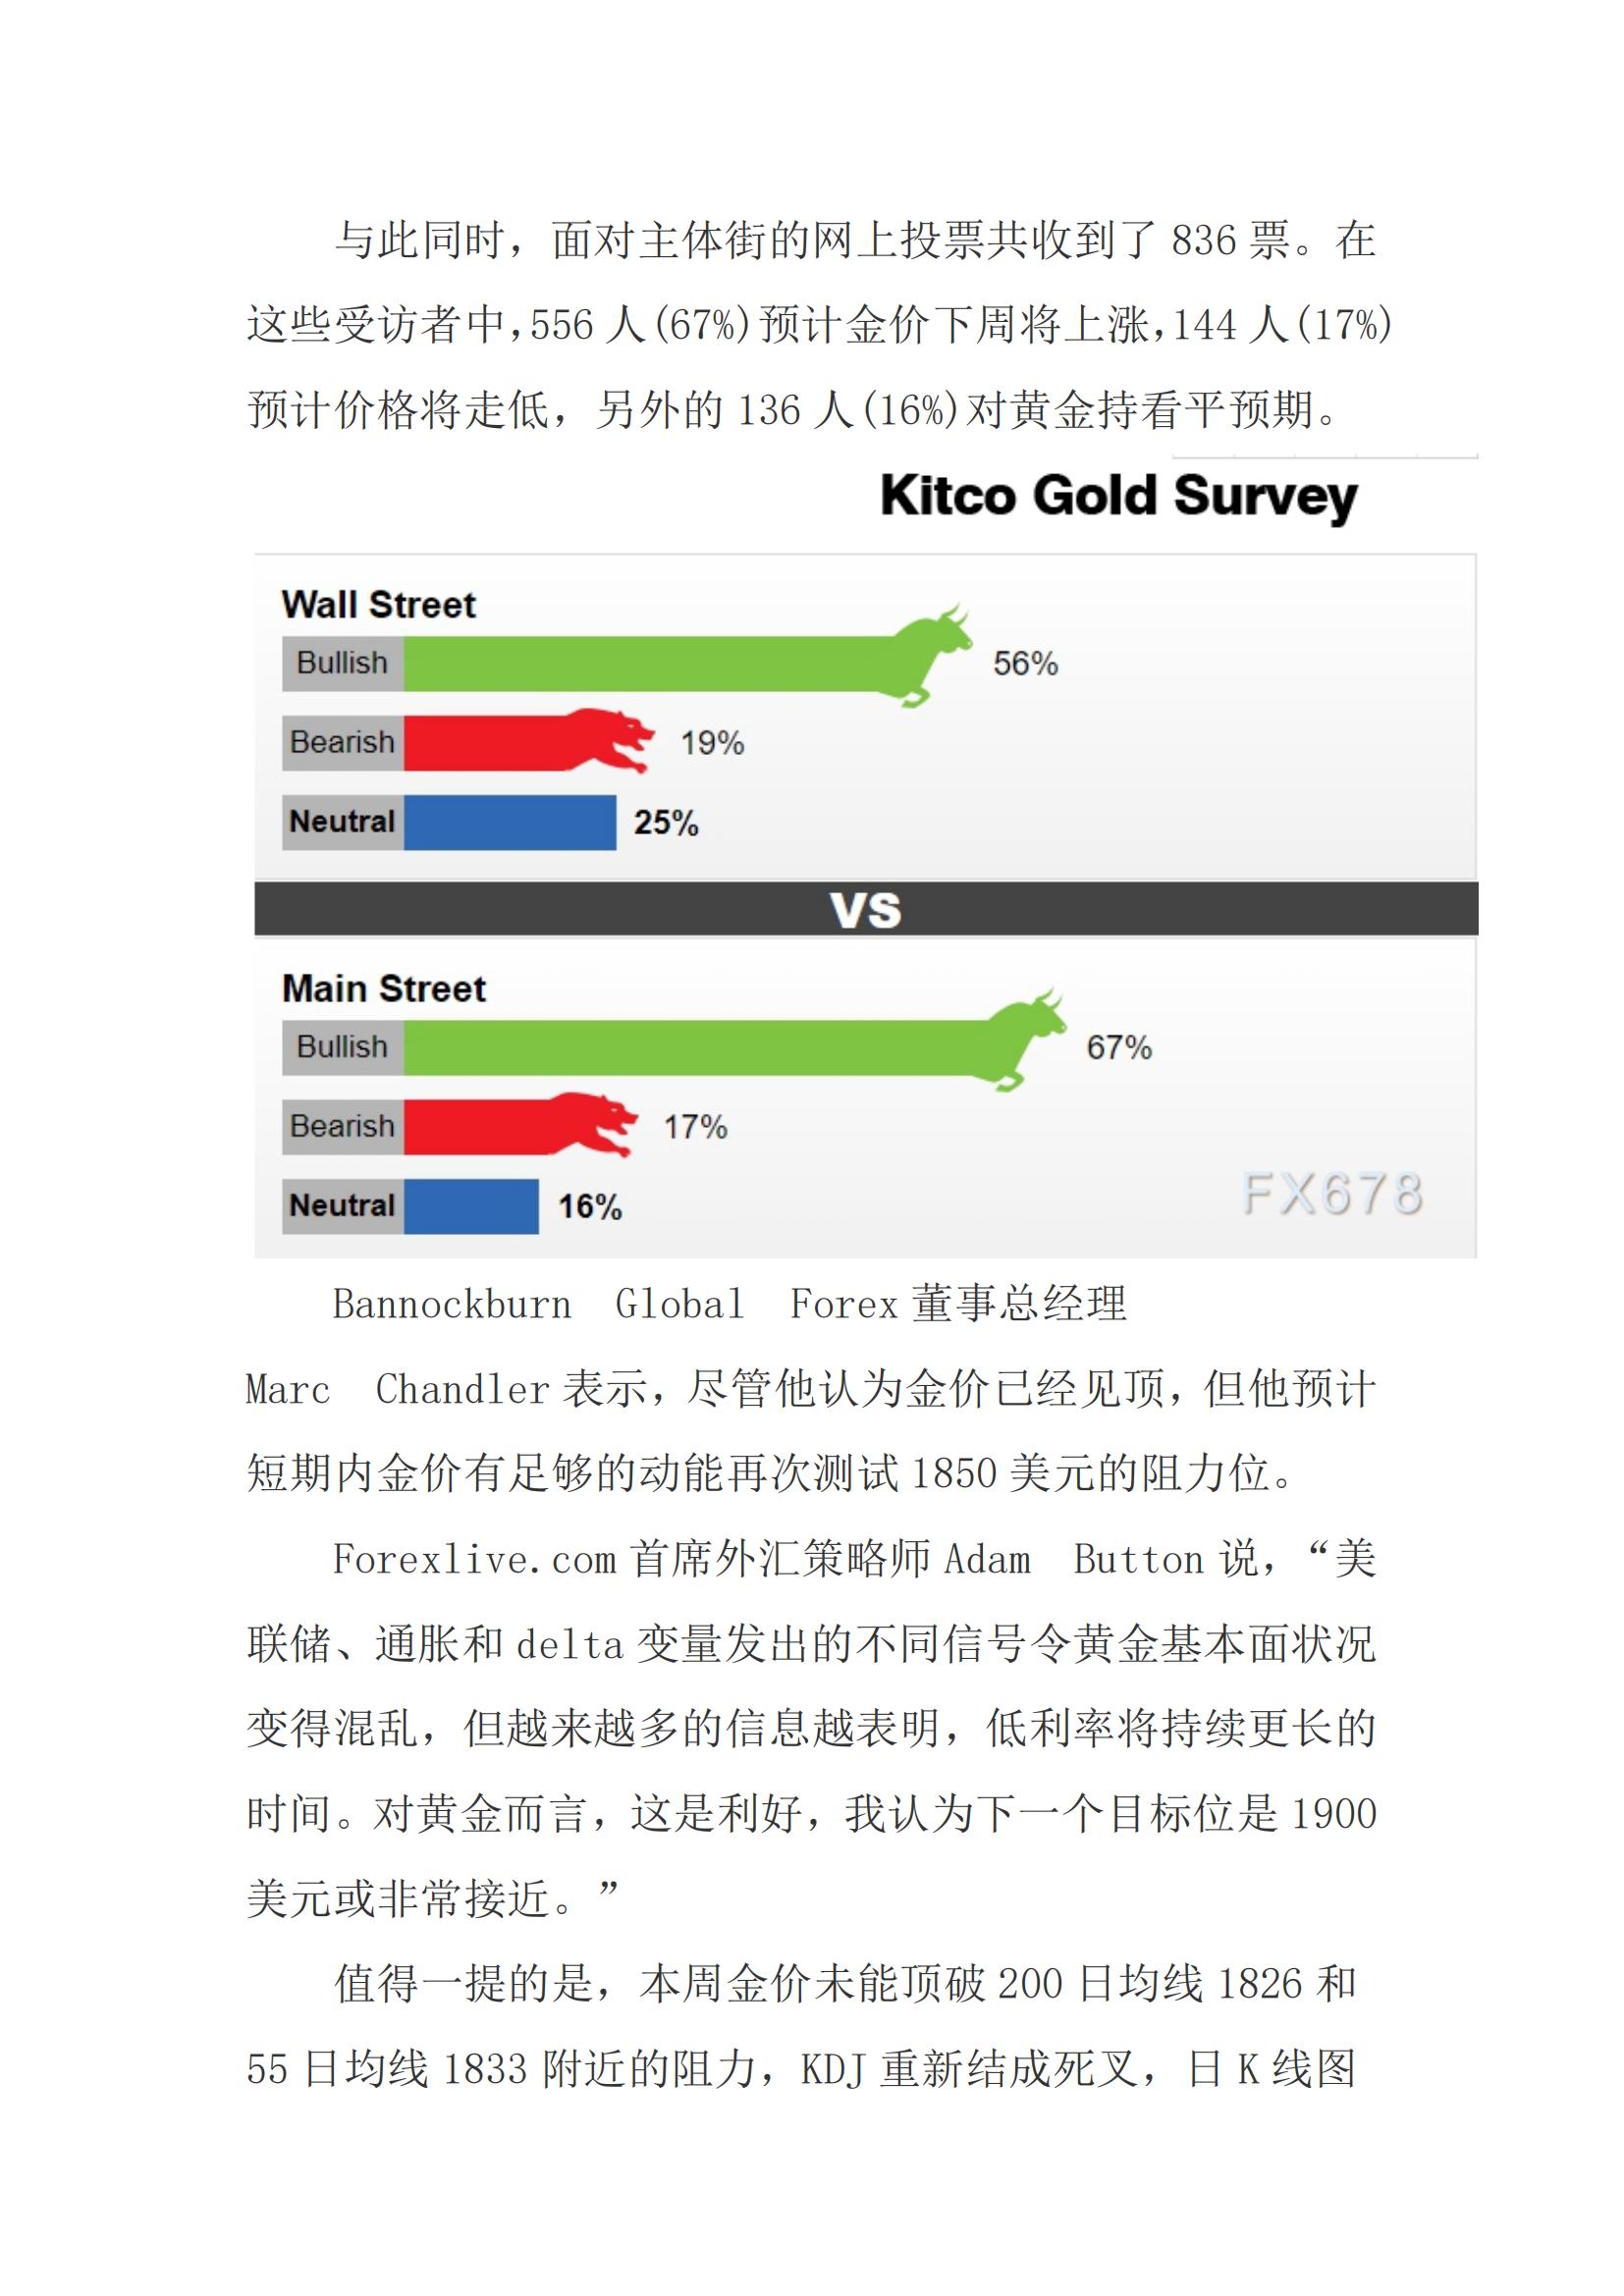
Task: Select the Wall Street blue Neutral bar
Action: (509, 822)
